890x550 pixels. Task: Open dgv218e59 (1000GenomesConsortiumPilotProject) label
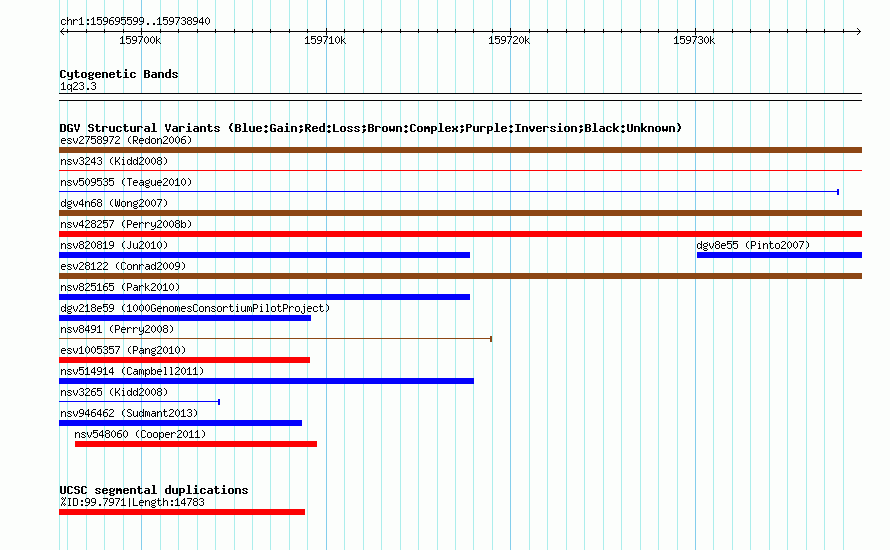pos(195,308)
